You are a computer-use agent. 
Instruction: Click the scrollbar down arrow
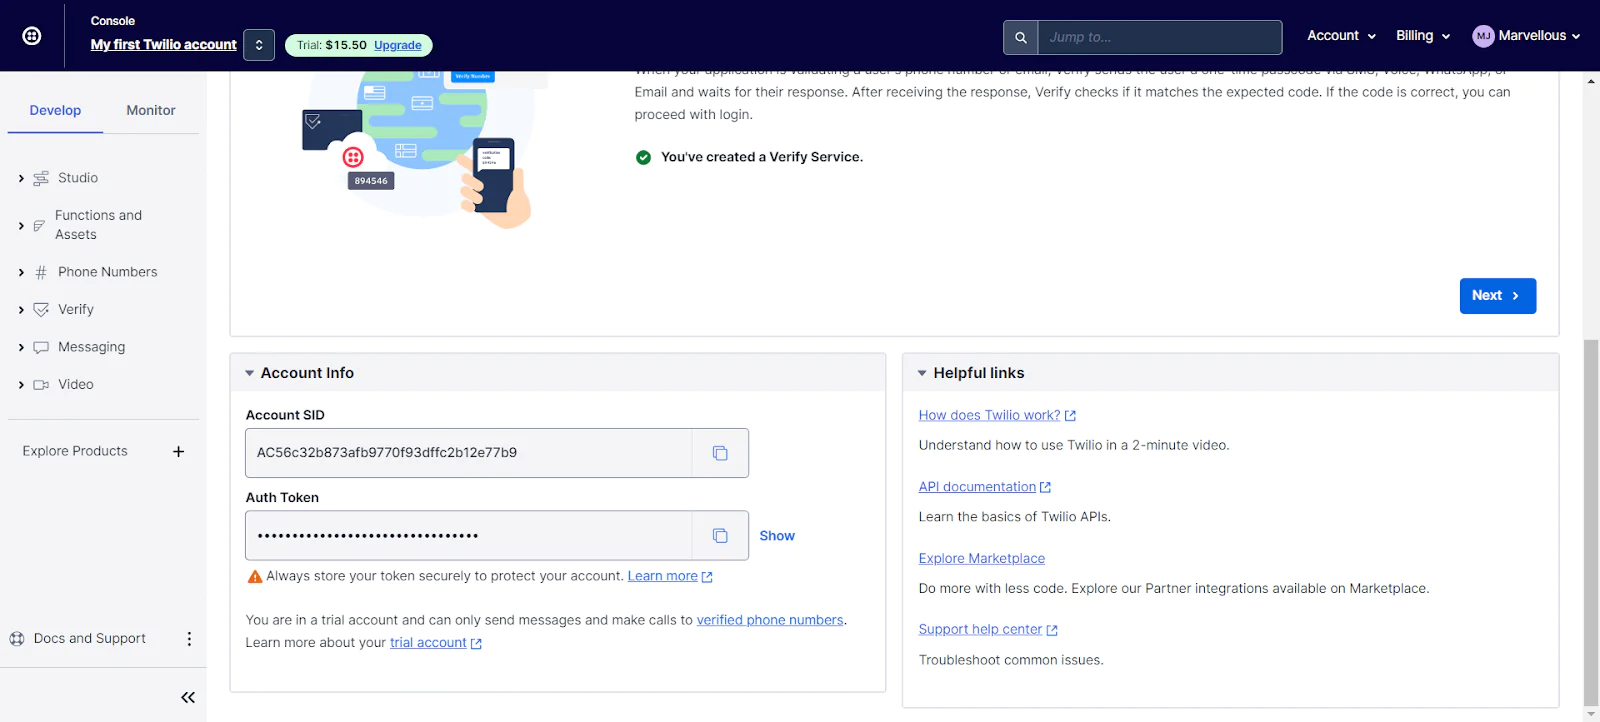click(x=1591, y=714)
